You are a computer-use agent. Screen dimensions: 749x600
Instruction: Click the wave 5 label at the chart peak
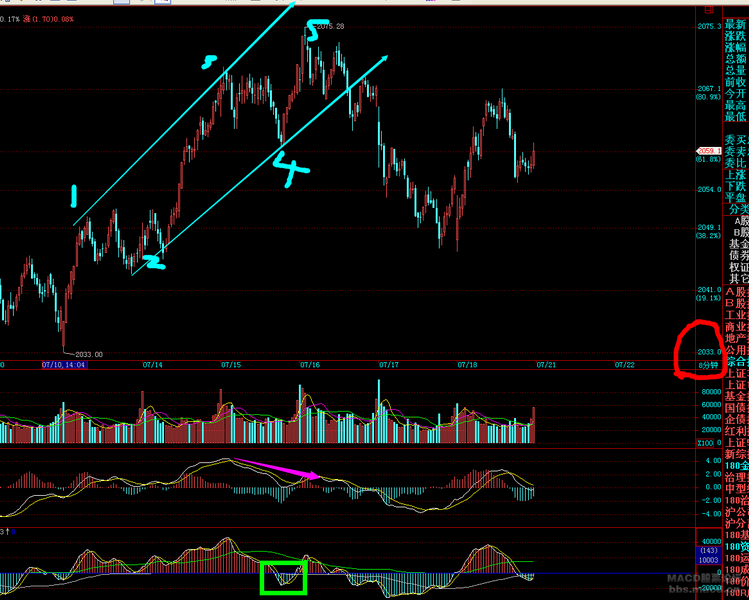(311, 34)
